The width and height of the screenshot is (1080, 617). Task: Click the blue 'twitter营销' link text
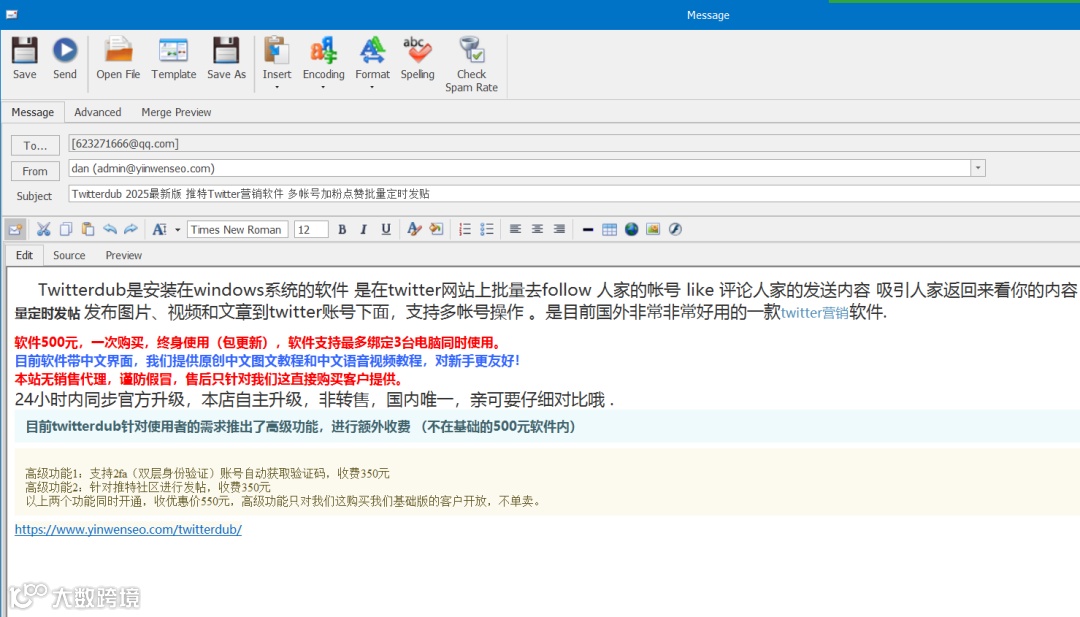814,313
